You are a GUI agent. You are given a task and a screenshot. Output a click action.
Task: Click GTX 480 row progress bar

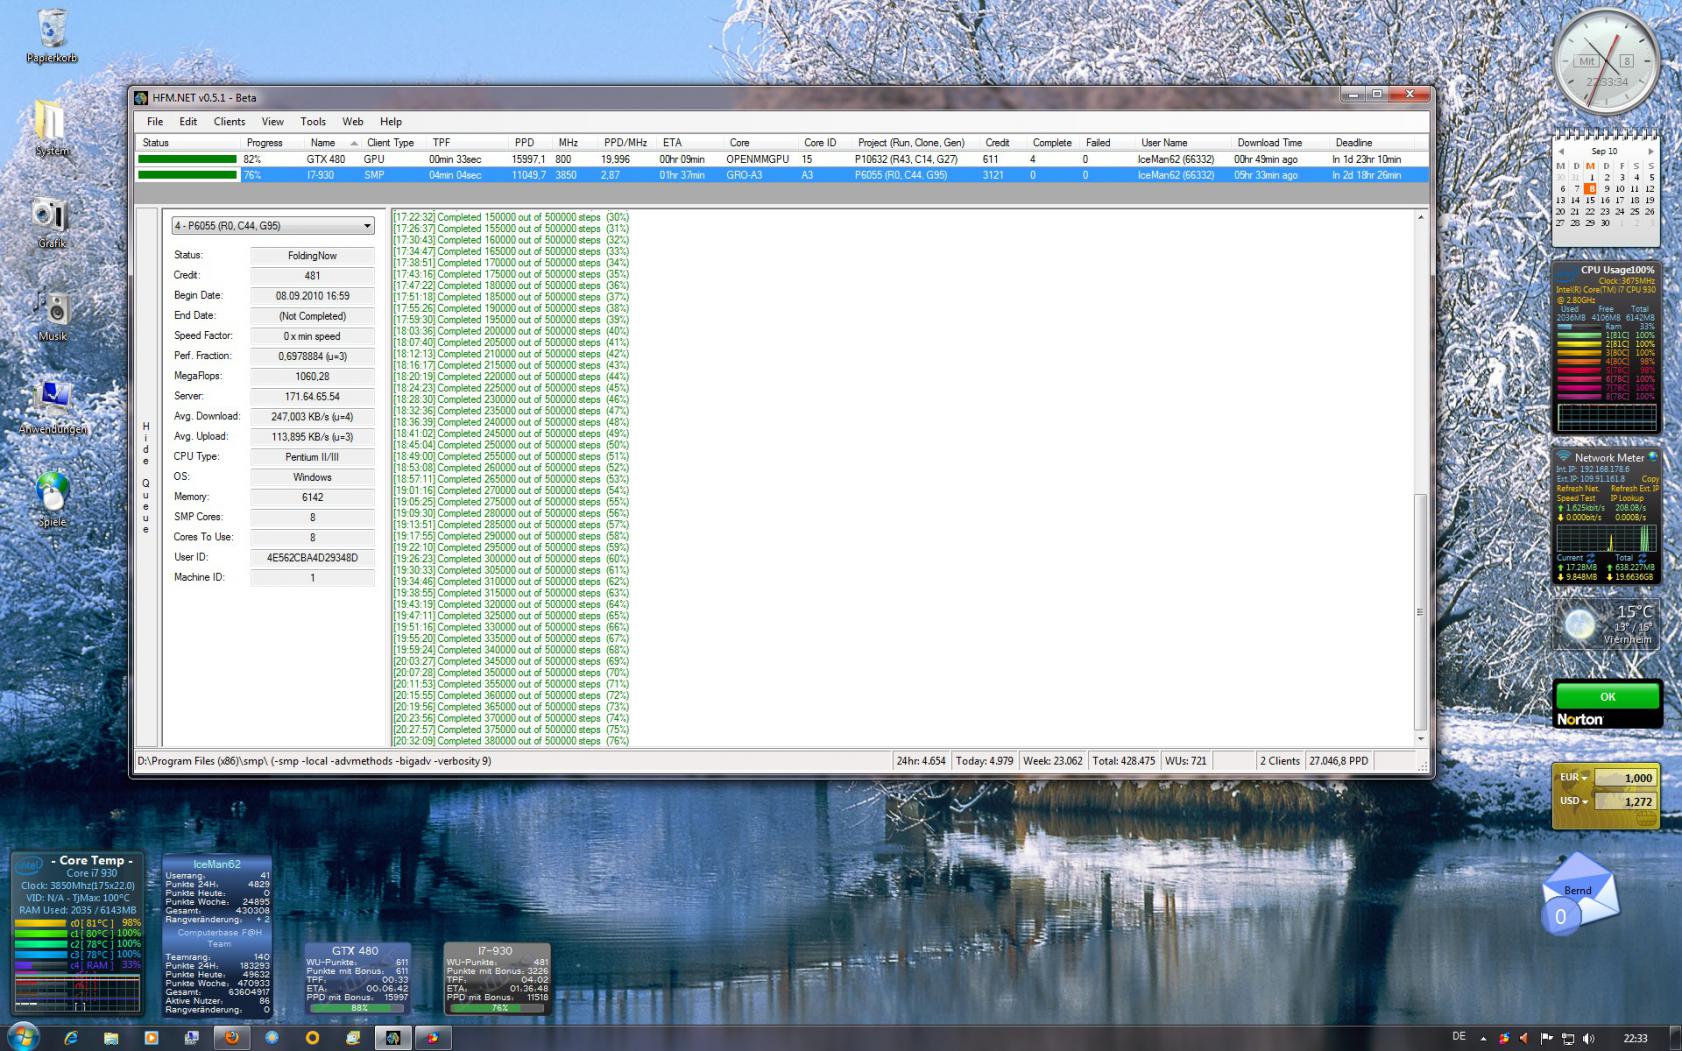coord(187,159)
